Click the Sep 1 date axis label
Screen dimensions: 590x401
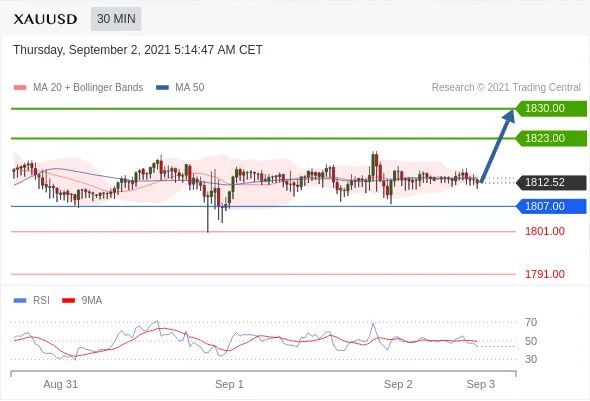(229, 384)
